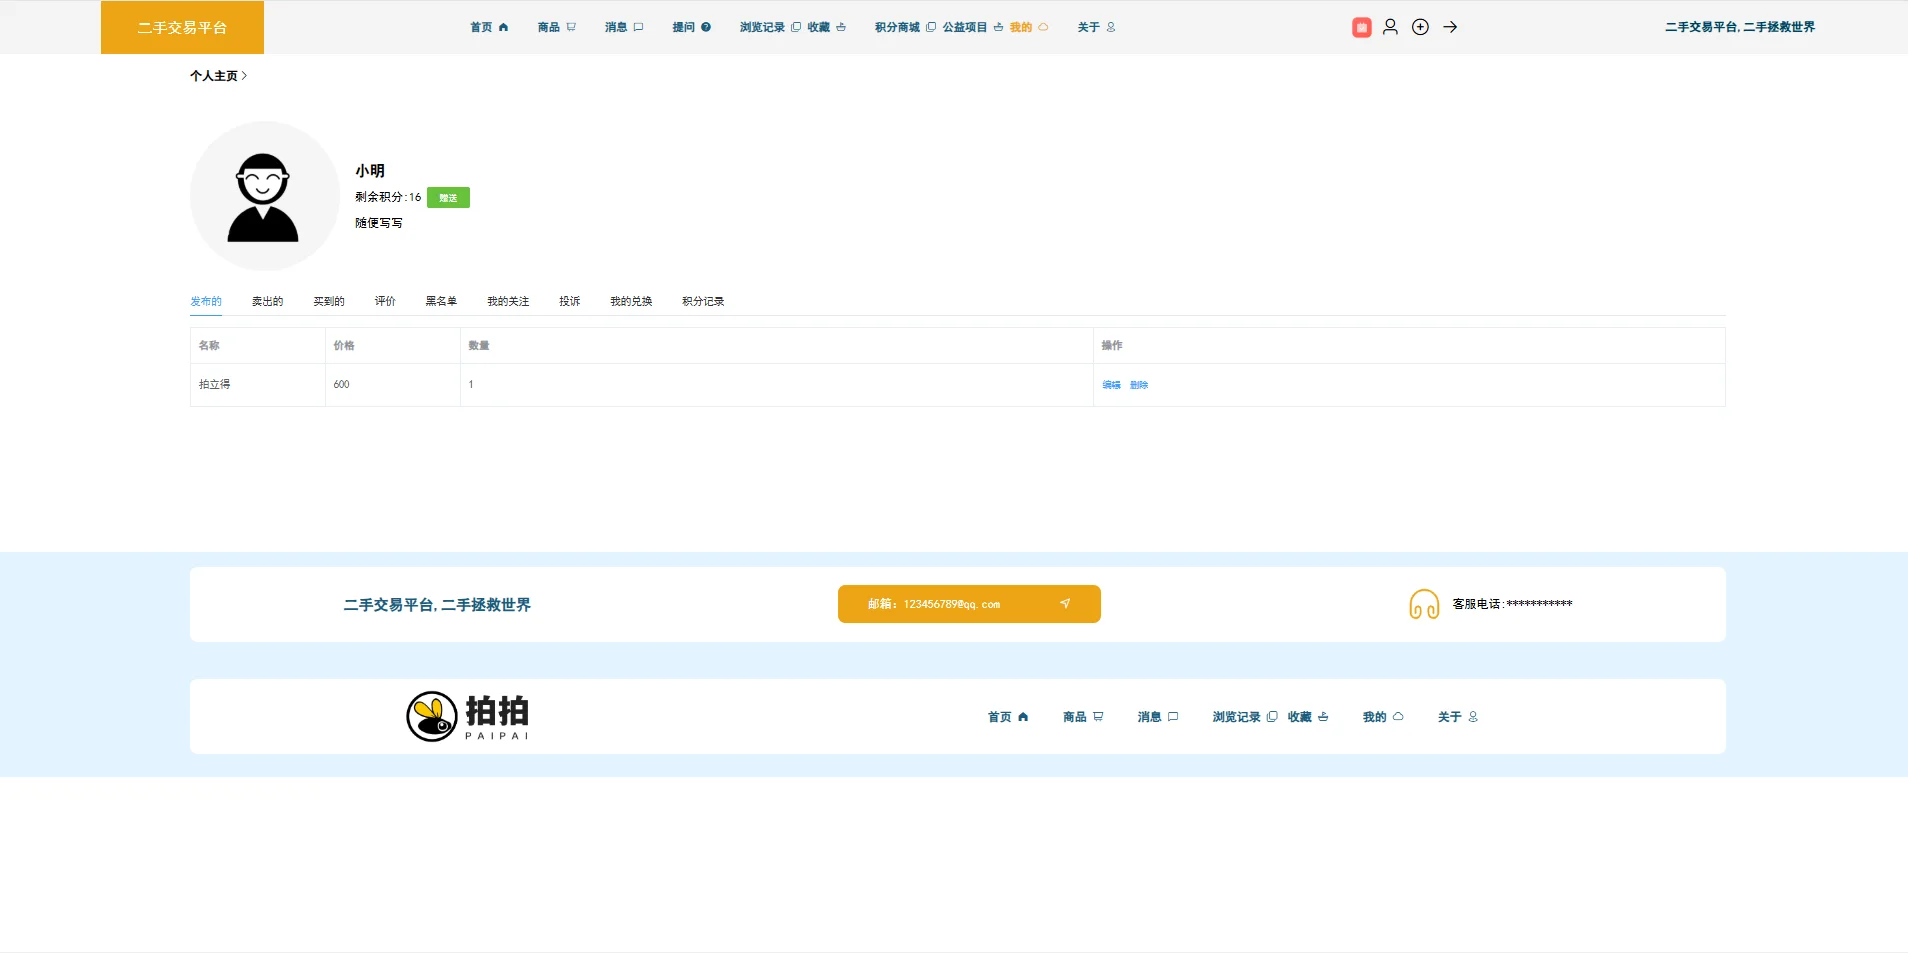Viewport: 1908px width, 953px height.
Task: Click the home icon beside 首页
Action: pyautogui.click(x=503, y=27)
